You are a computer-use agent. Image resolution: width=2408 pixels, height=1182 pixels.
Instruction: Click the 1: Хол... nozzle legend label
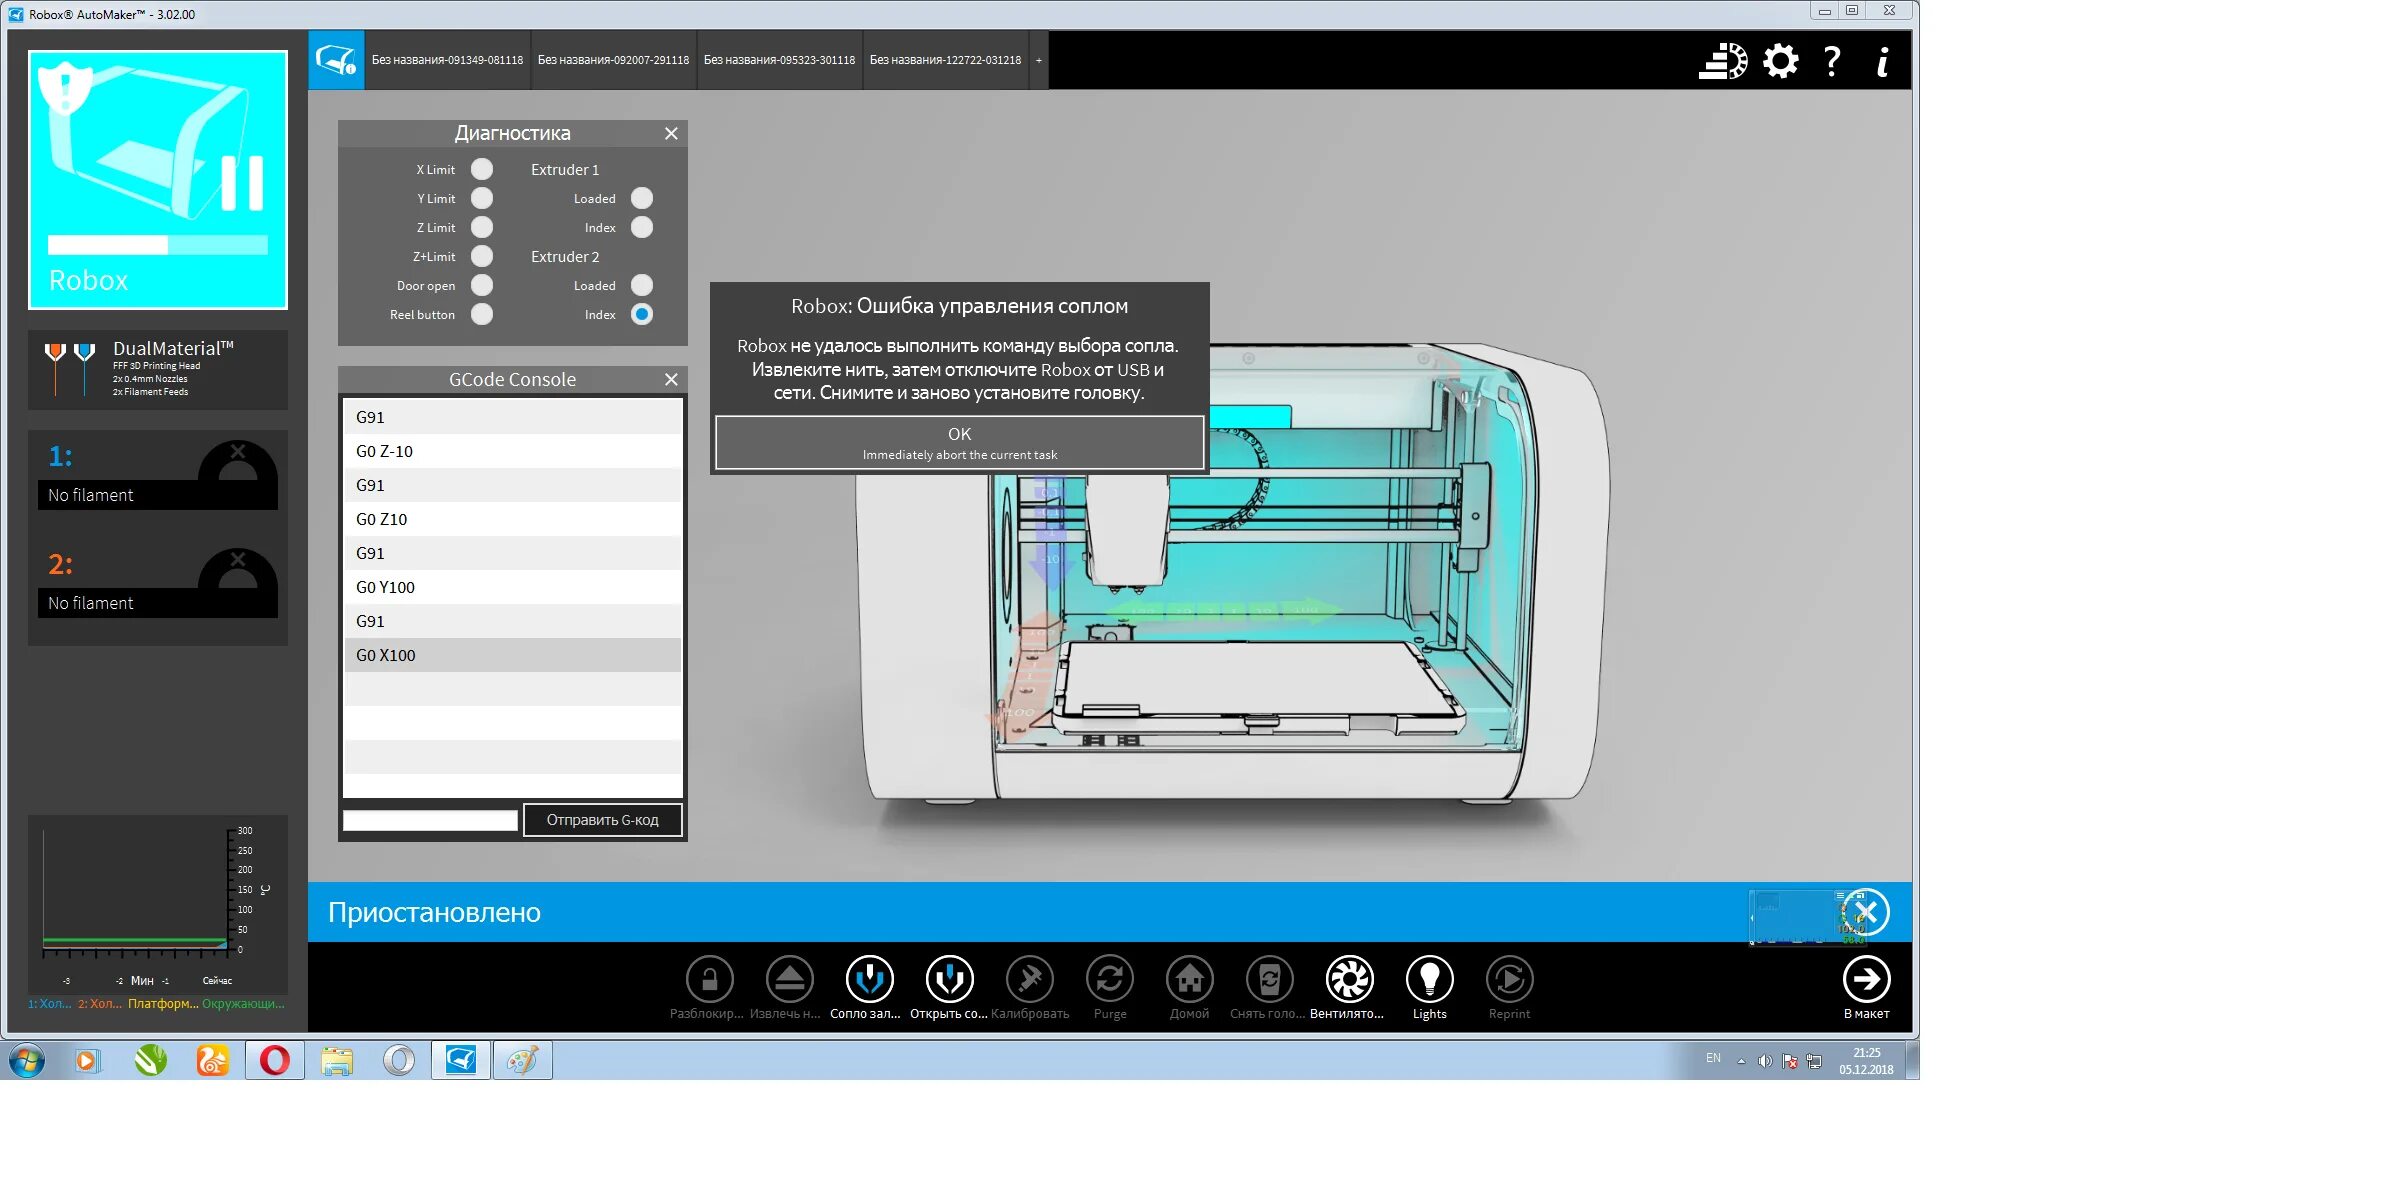(49, 1004)
